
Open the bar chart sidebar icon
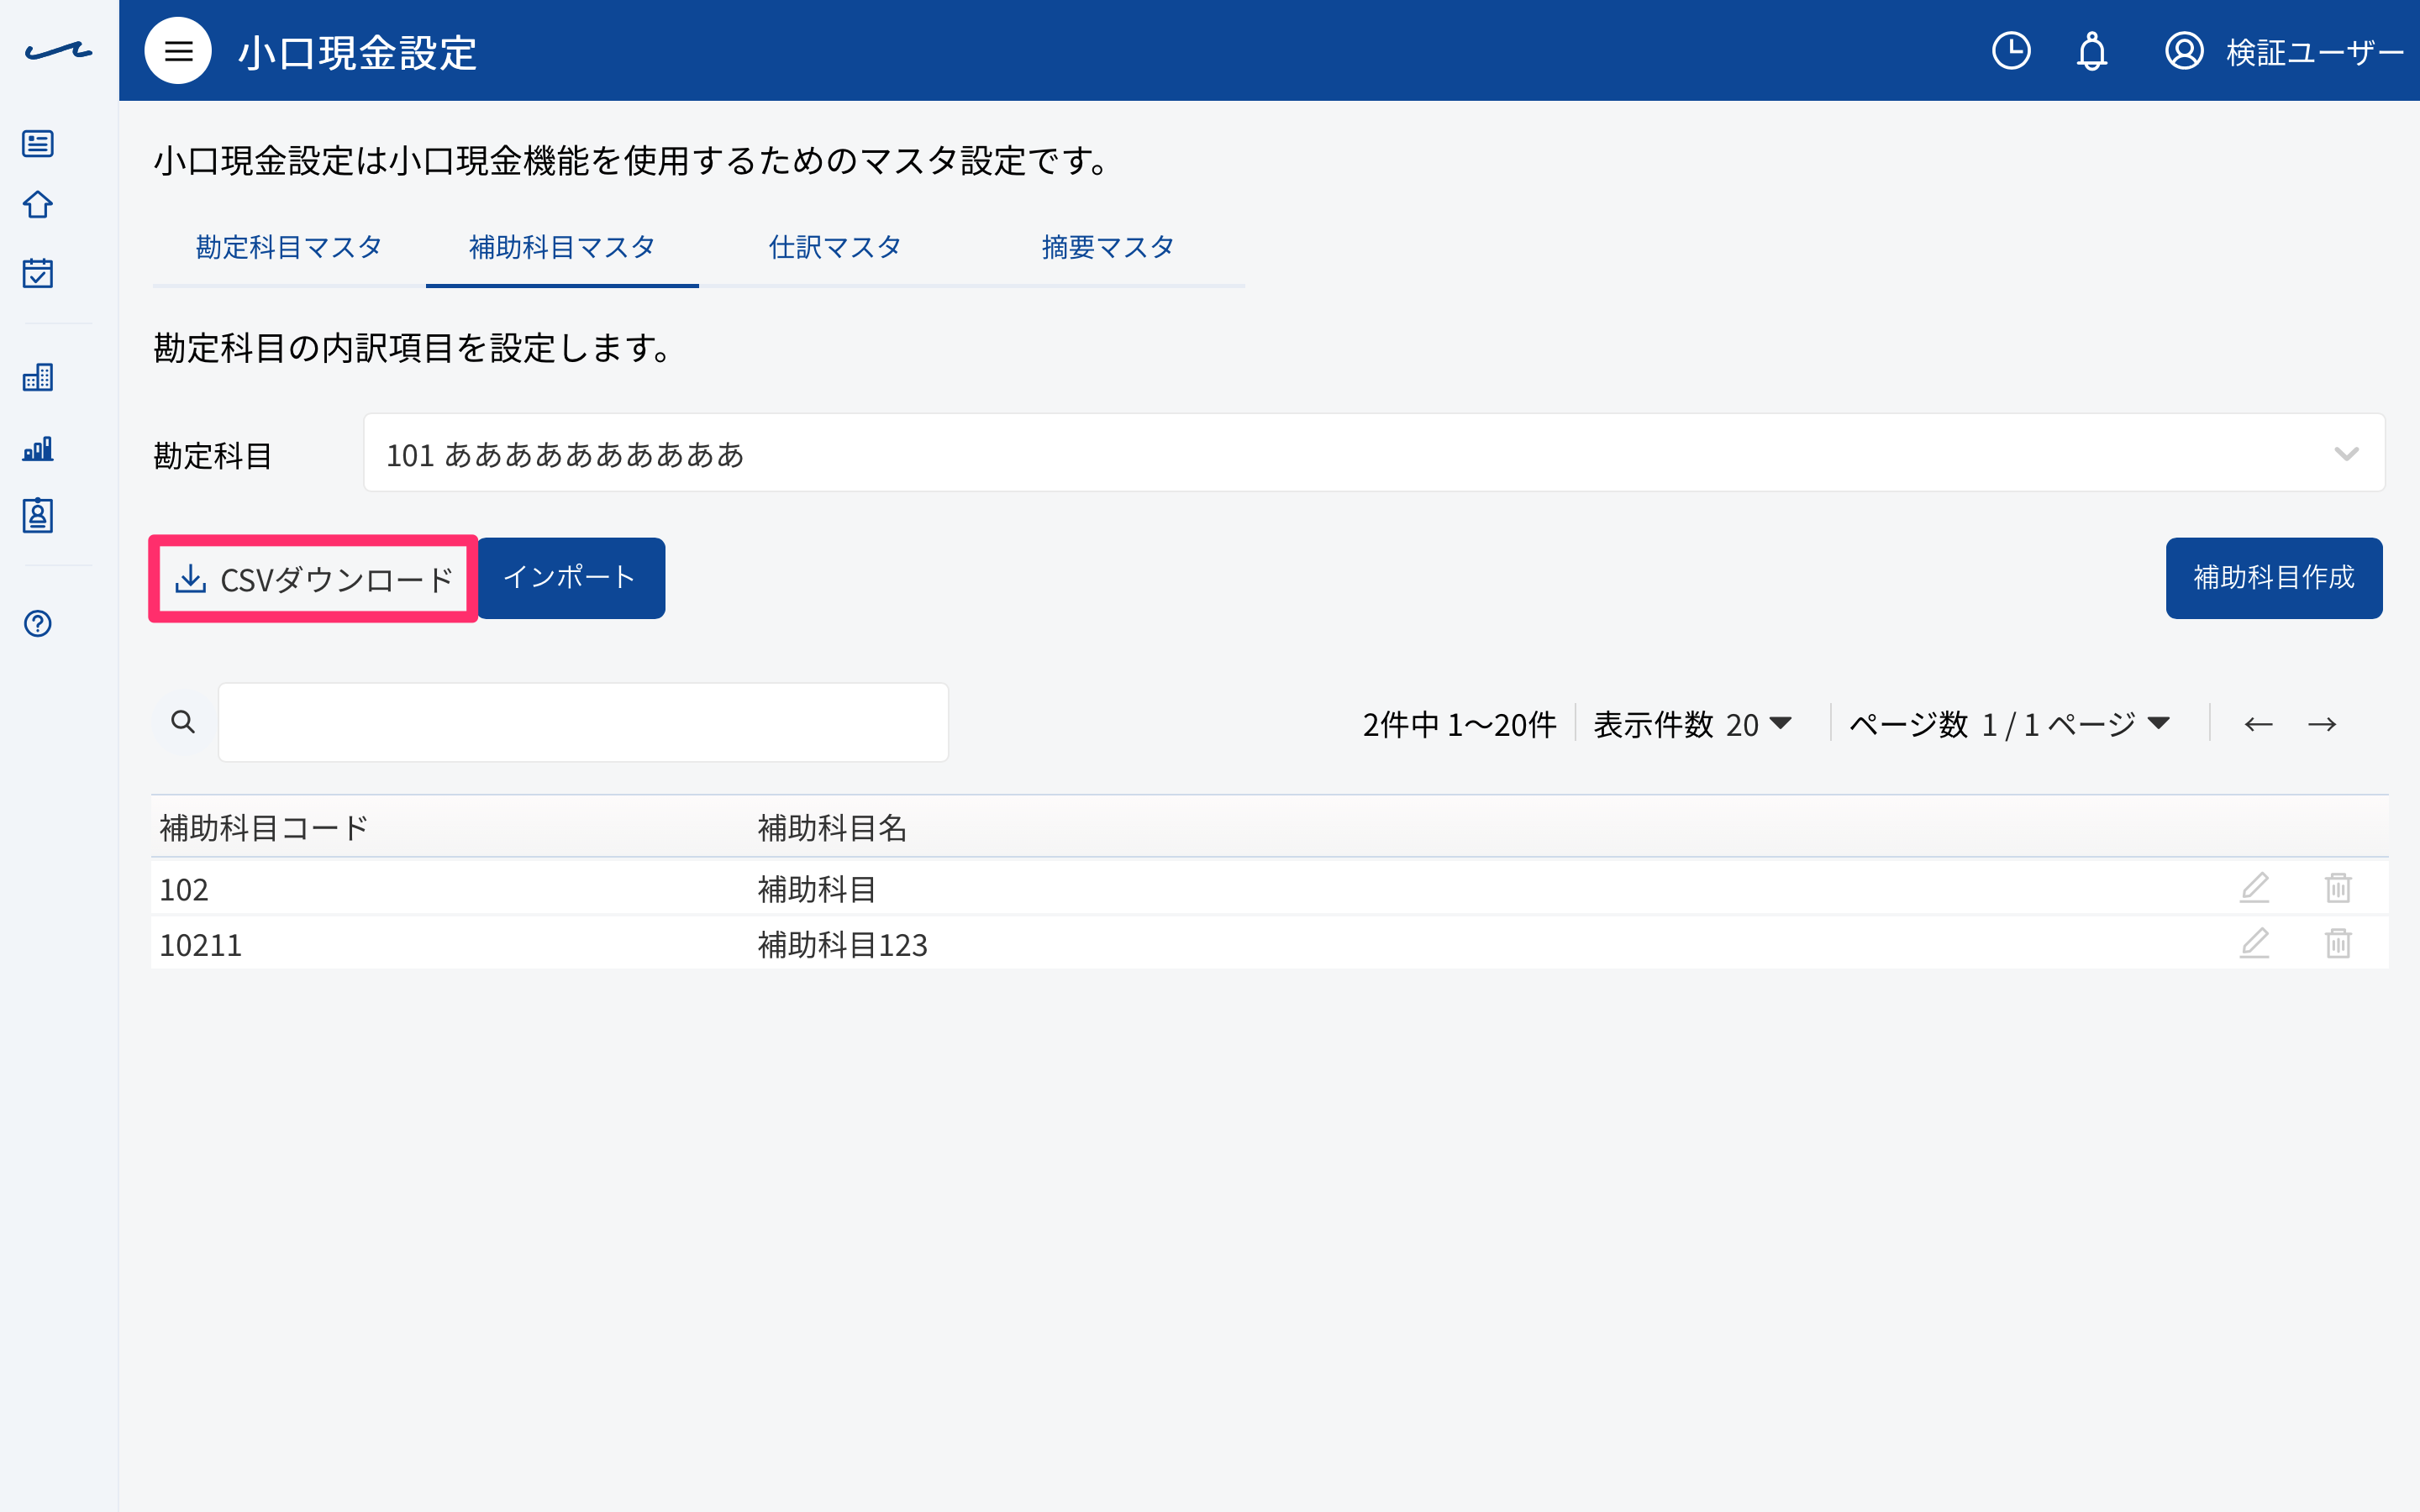coord(38,448)
